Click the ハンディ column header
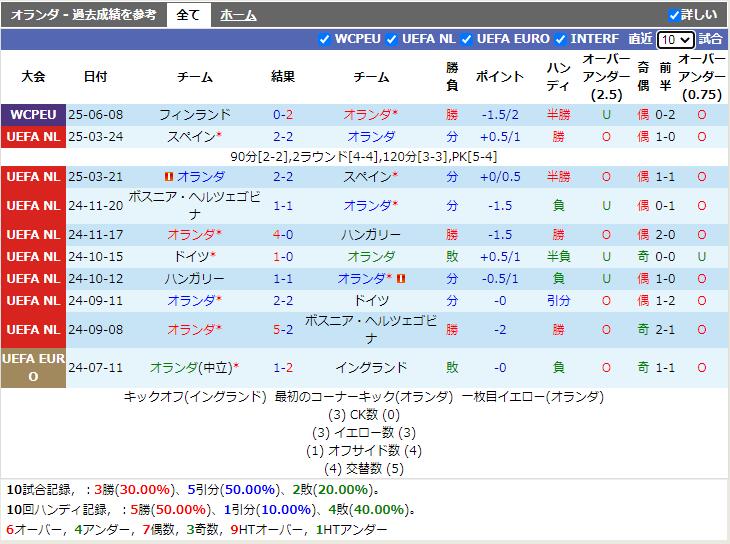Viewport: 730px width, 544px height. (x=558, y=76)
